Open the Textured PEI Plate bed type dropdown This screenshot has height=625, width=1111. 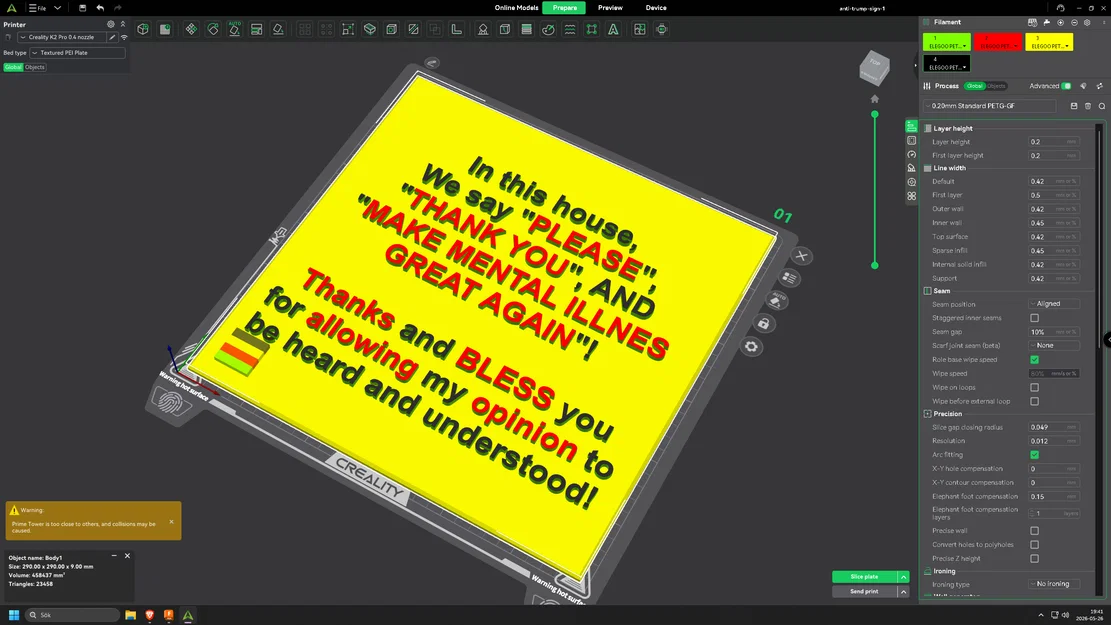click(x=77, y=52)
